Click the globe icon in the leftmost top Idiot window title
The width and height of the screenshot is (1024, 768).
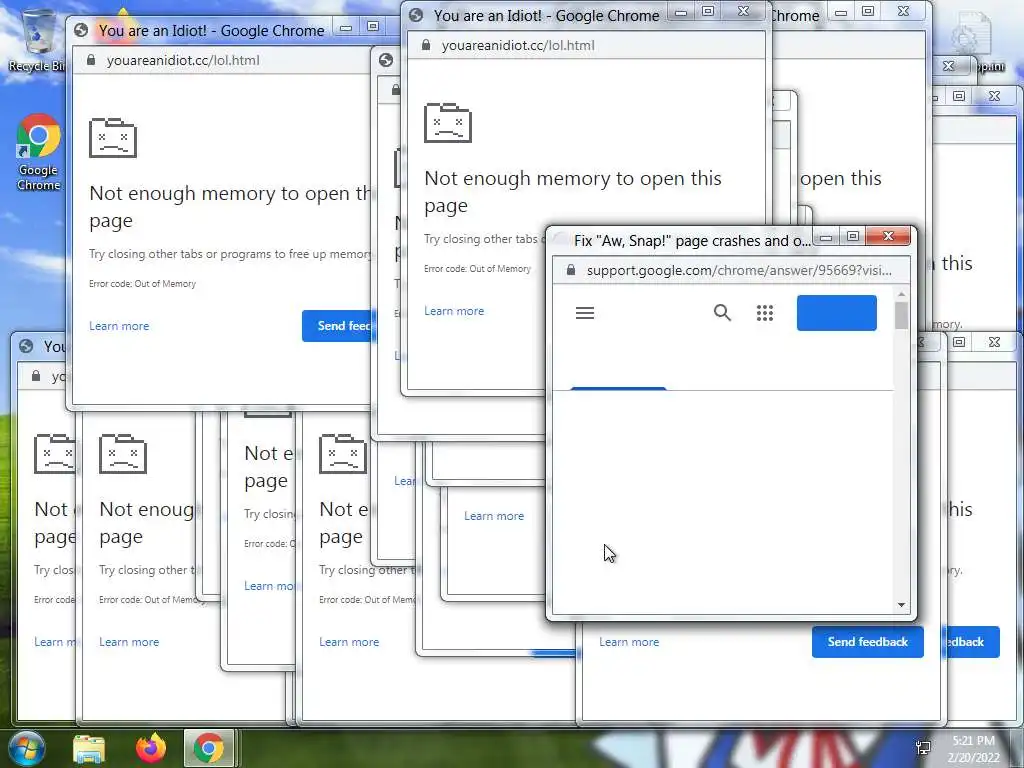[81, 30]
